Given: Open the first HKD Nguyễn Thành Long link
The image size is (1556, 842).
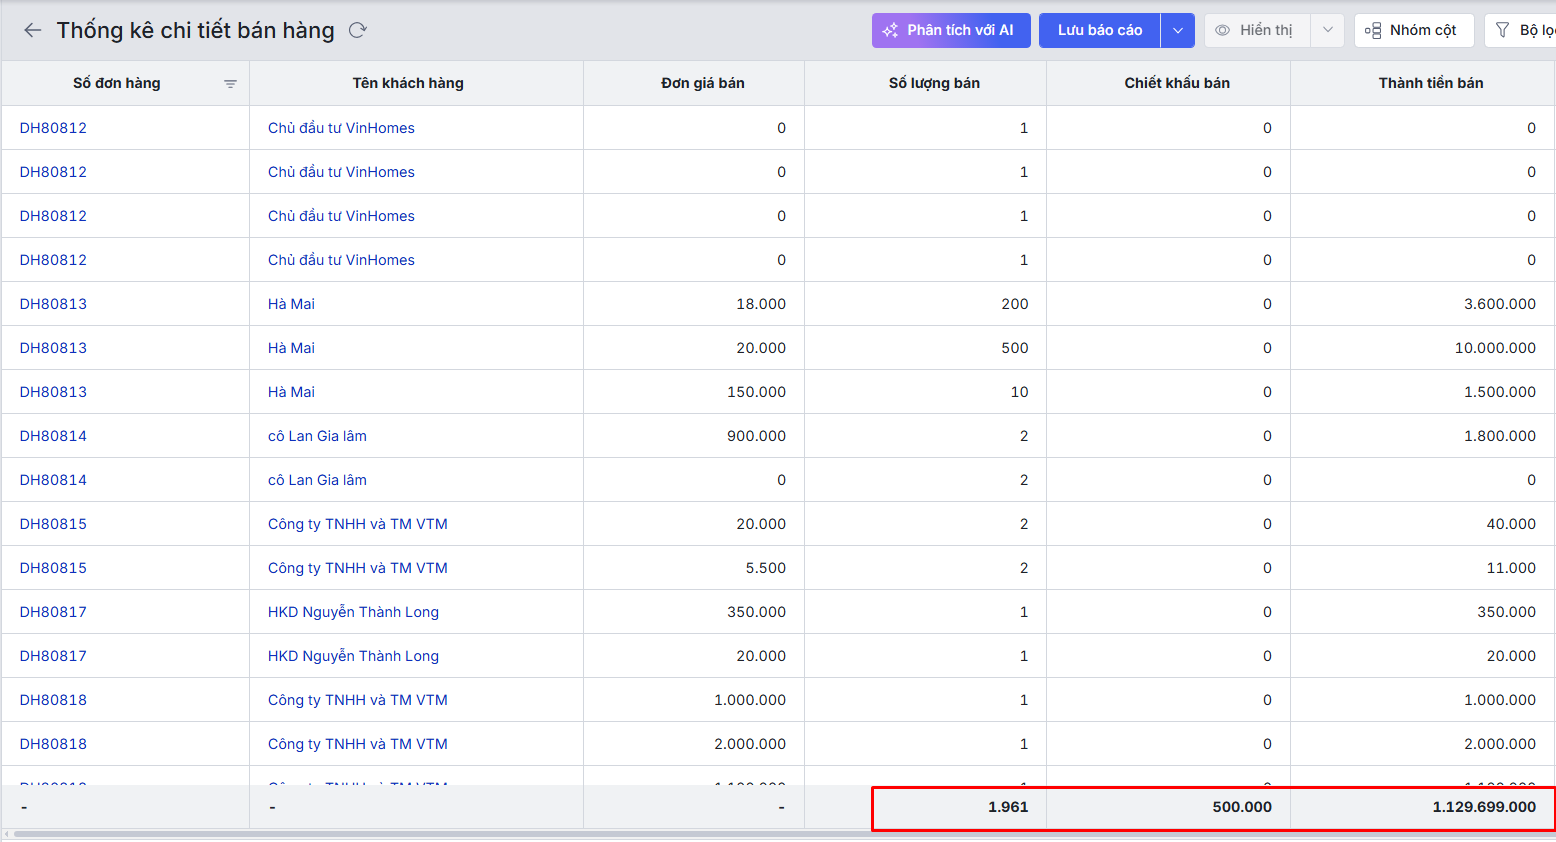Looking at the screenshot, I should (353, 612).
